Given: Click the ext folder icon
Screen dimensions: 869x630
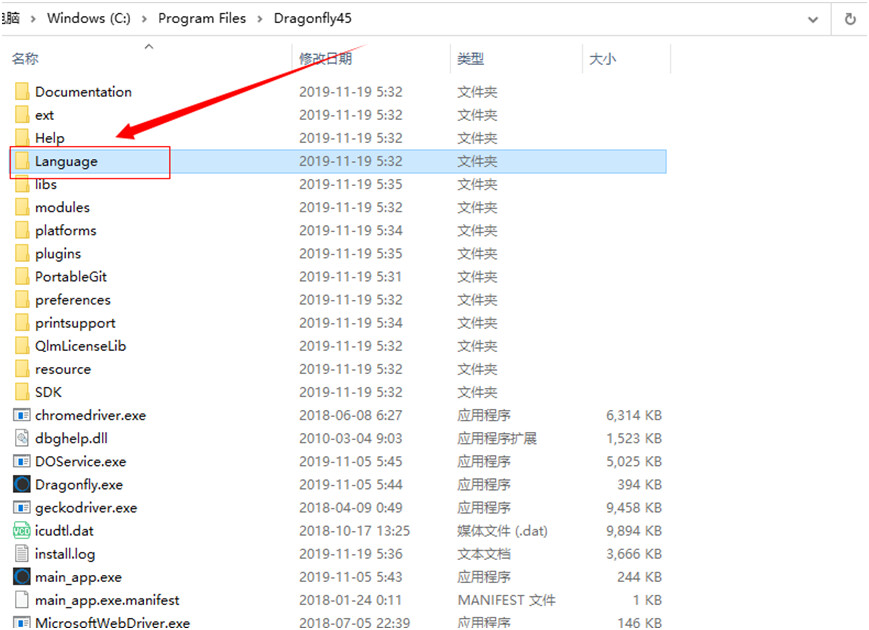Looking at the screenshot, I should pos(22,115).
